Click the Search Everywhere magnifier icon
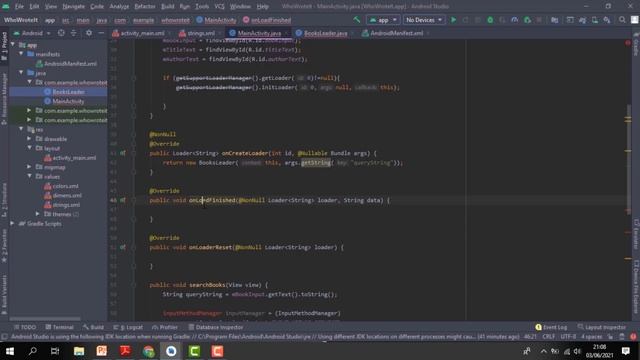This screenshot has width=640, height=360. click(622, 20)
